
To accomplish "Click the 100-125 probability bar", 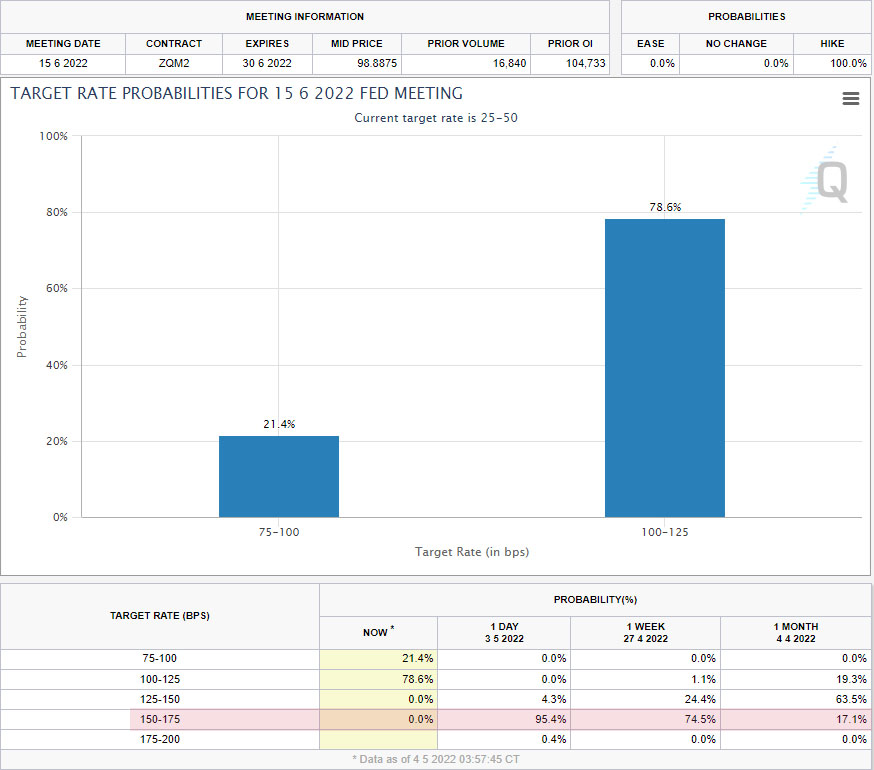I will 664,368.
